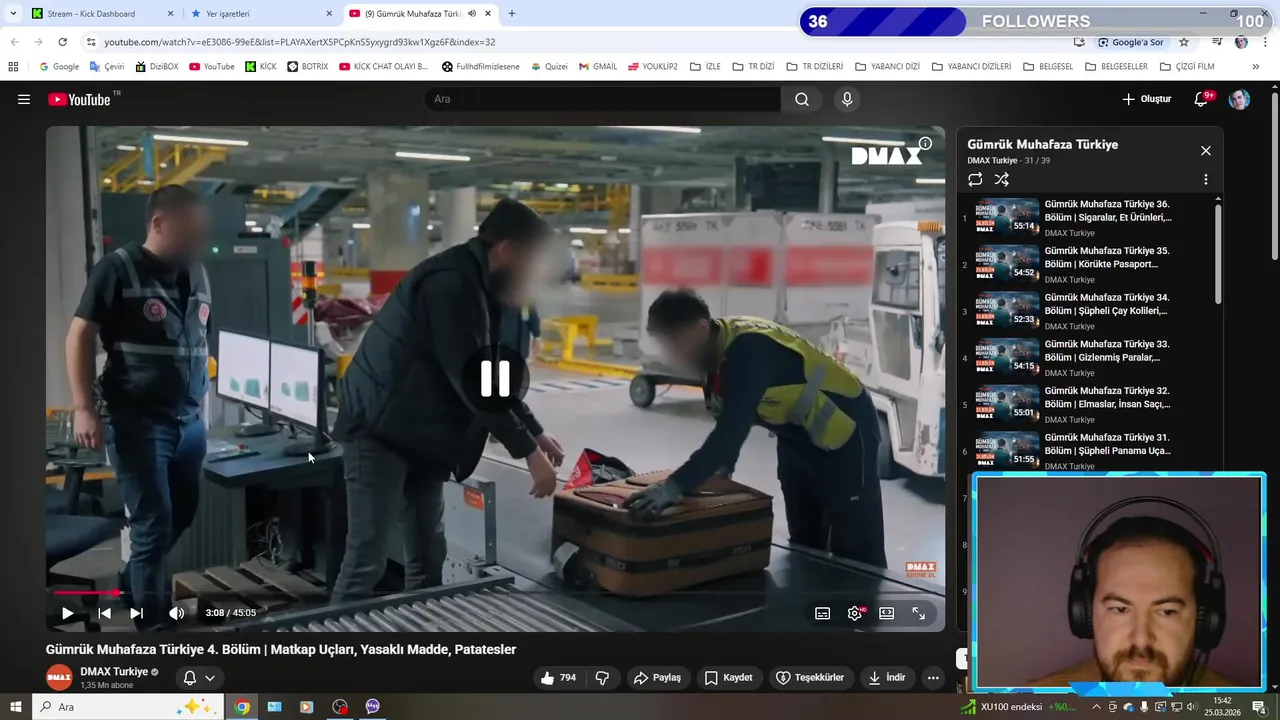Close the Gümrük Muhafaza Türkiye playlist panel
The width and height of the screenshot is (1280, 720).
[1206, 151]
